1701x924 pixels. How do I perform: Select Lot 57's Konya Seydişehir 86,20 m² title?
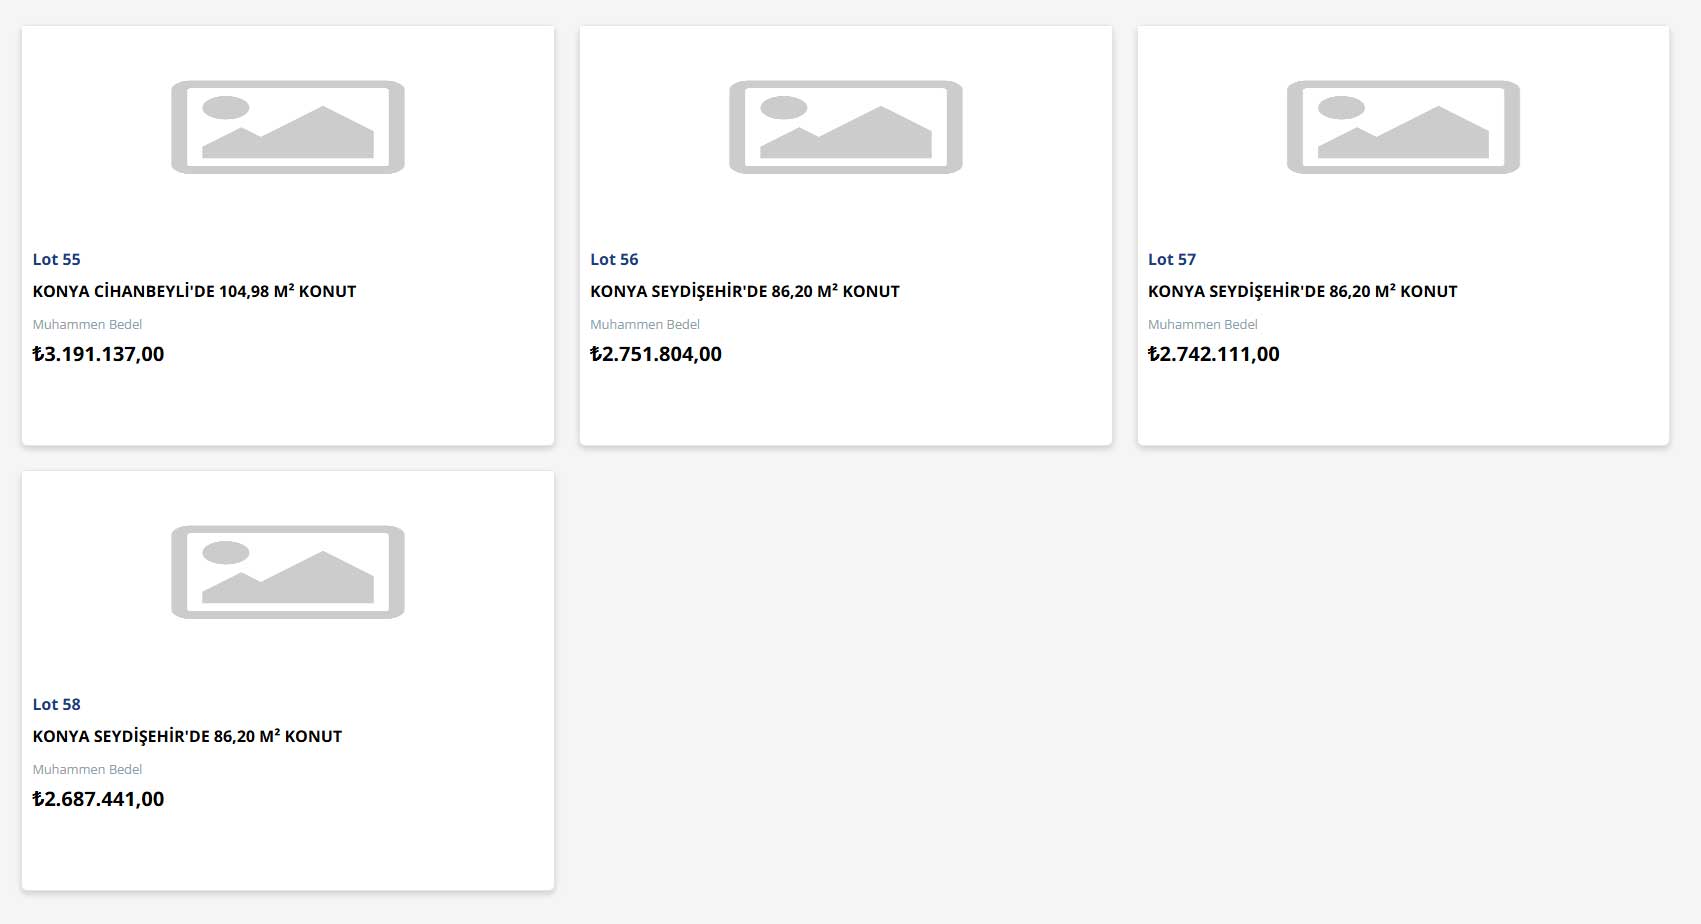tap(1302, 291)
